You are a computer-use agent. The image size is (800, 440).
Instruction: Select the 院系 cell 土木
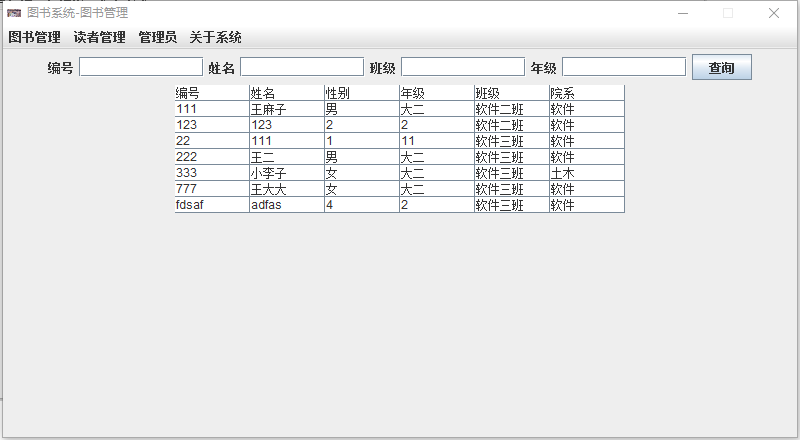pyautogui.click(x=587, y=173)
